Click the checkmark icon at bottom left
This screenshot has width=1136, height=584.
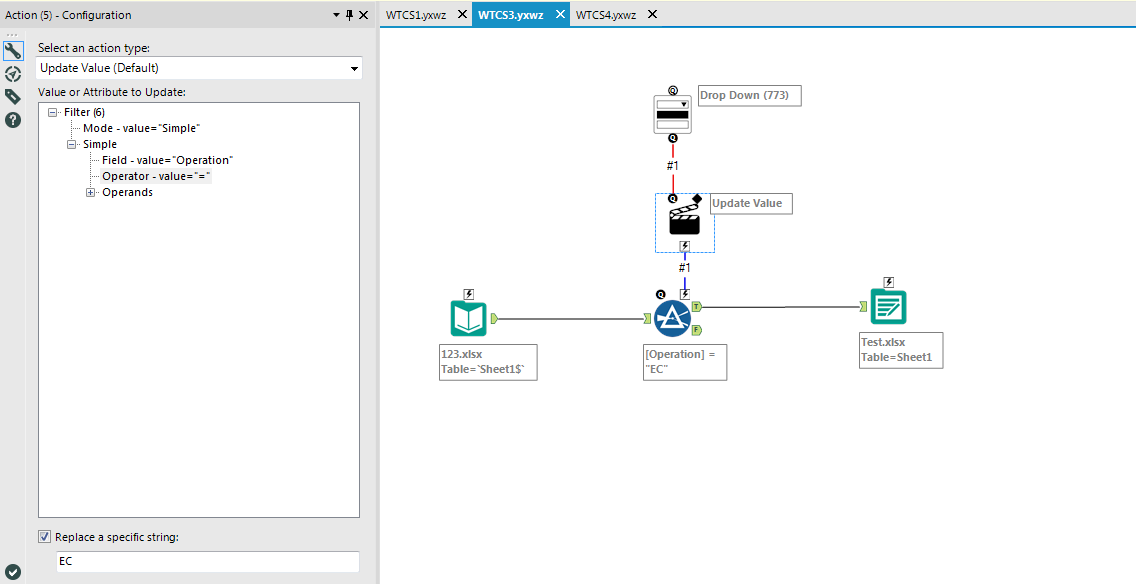pos(12,570)
